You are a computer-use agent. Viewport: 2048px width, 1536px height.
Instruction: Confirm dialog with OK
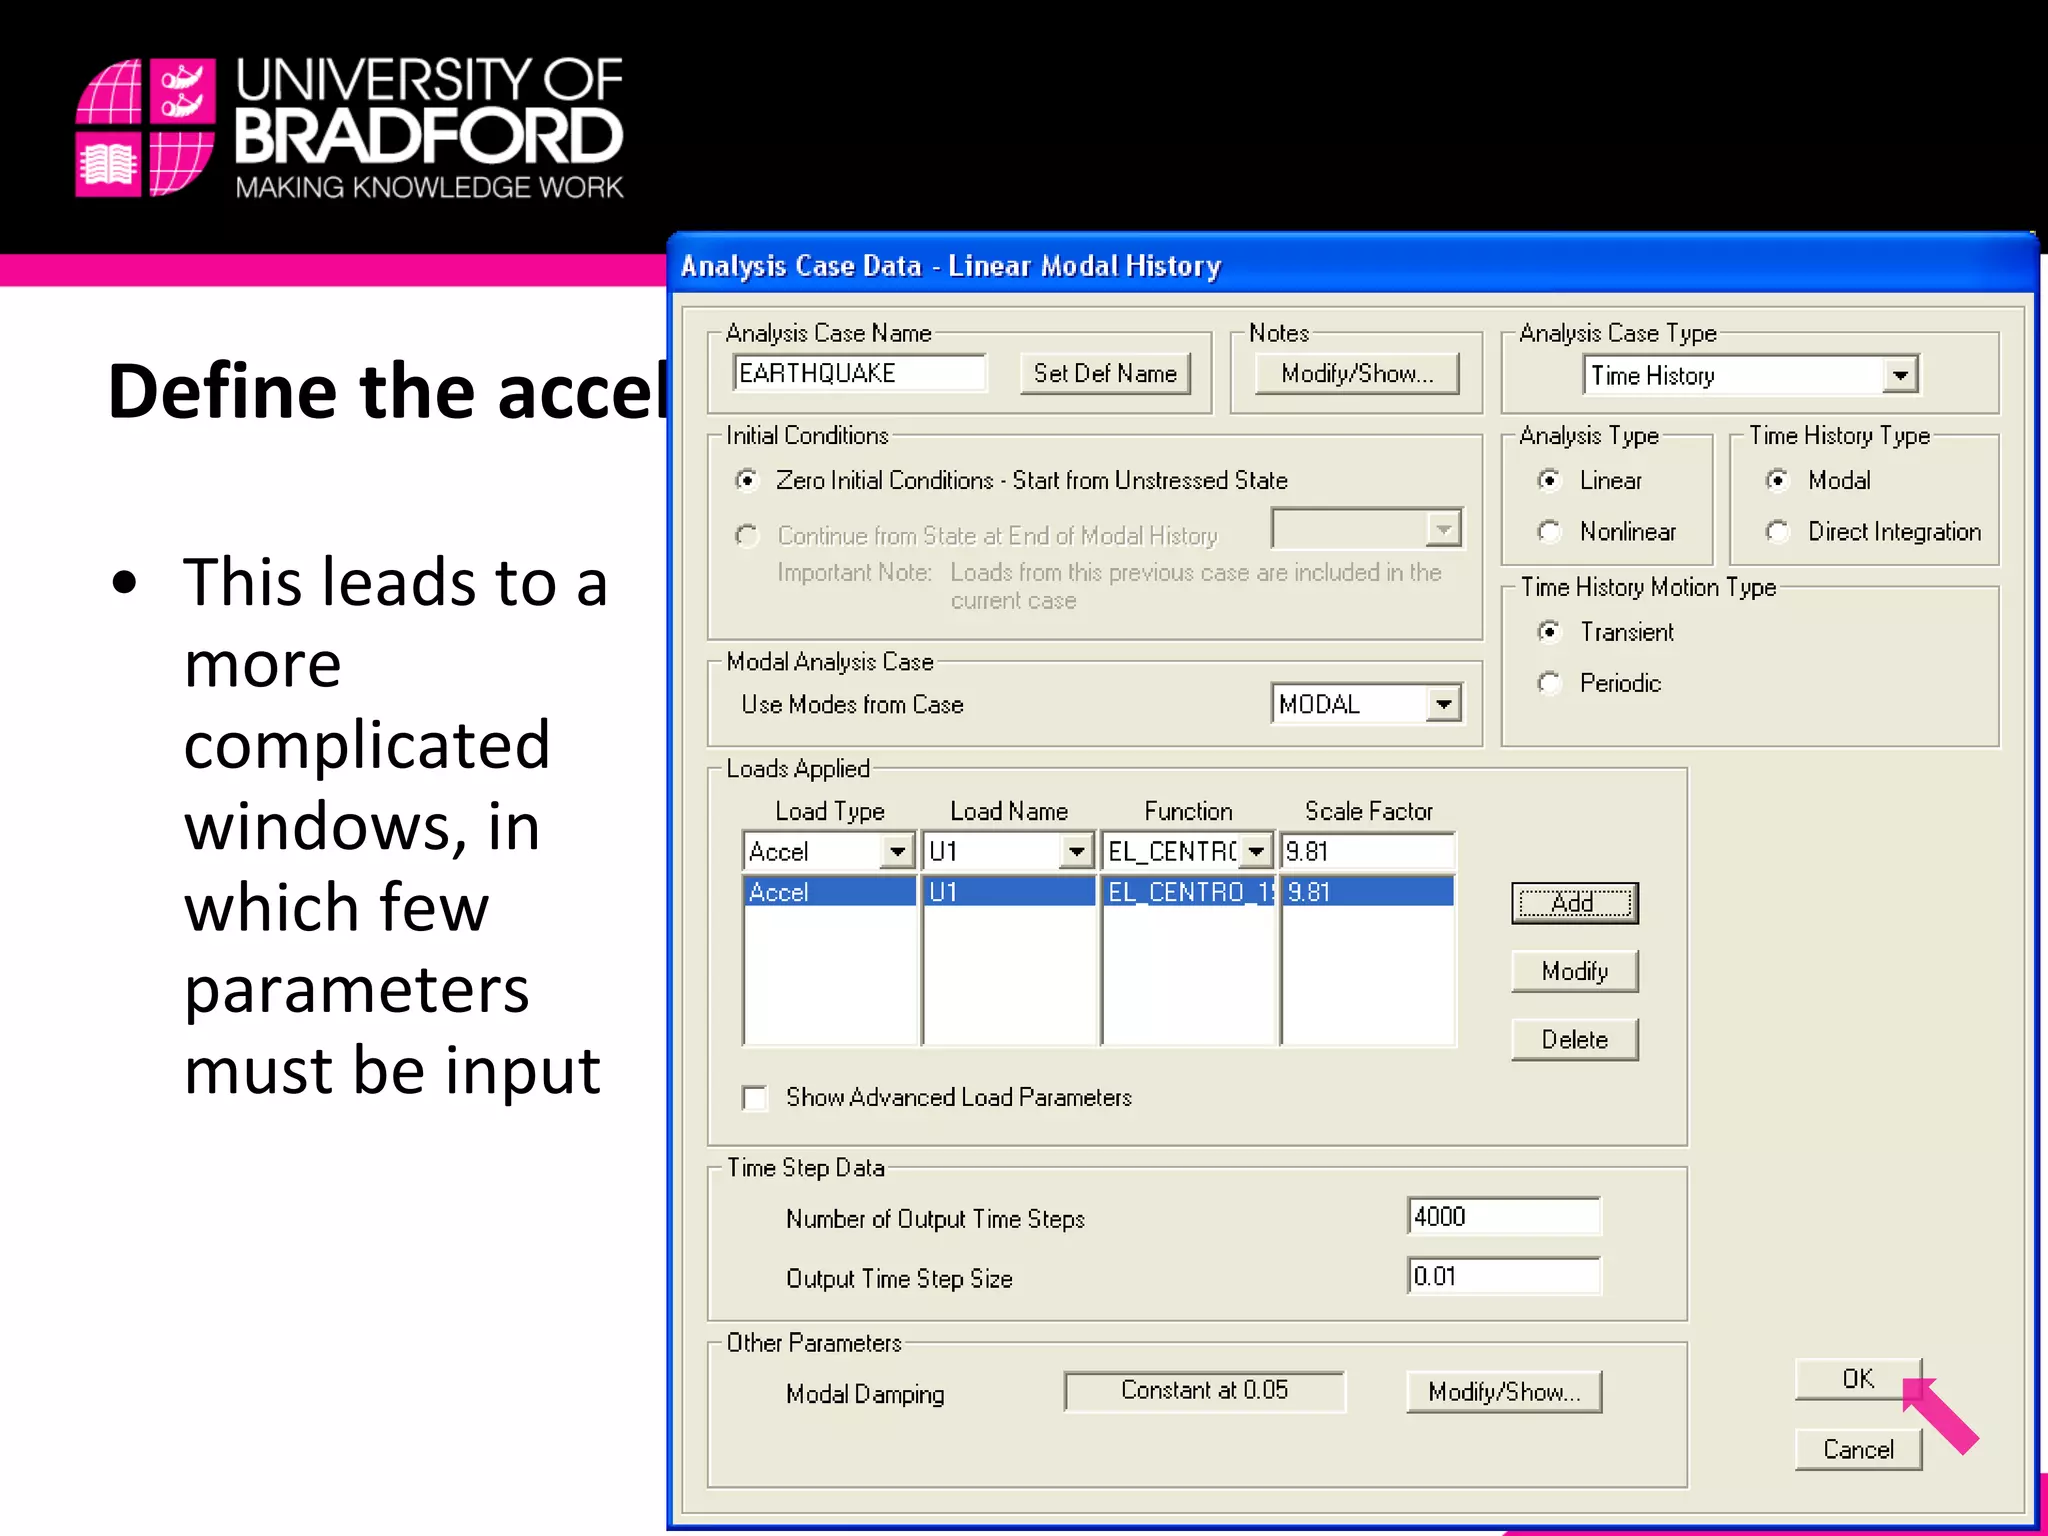coord(1858,1379)
